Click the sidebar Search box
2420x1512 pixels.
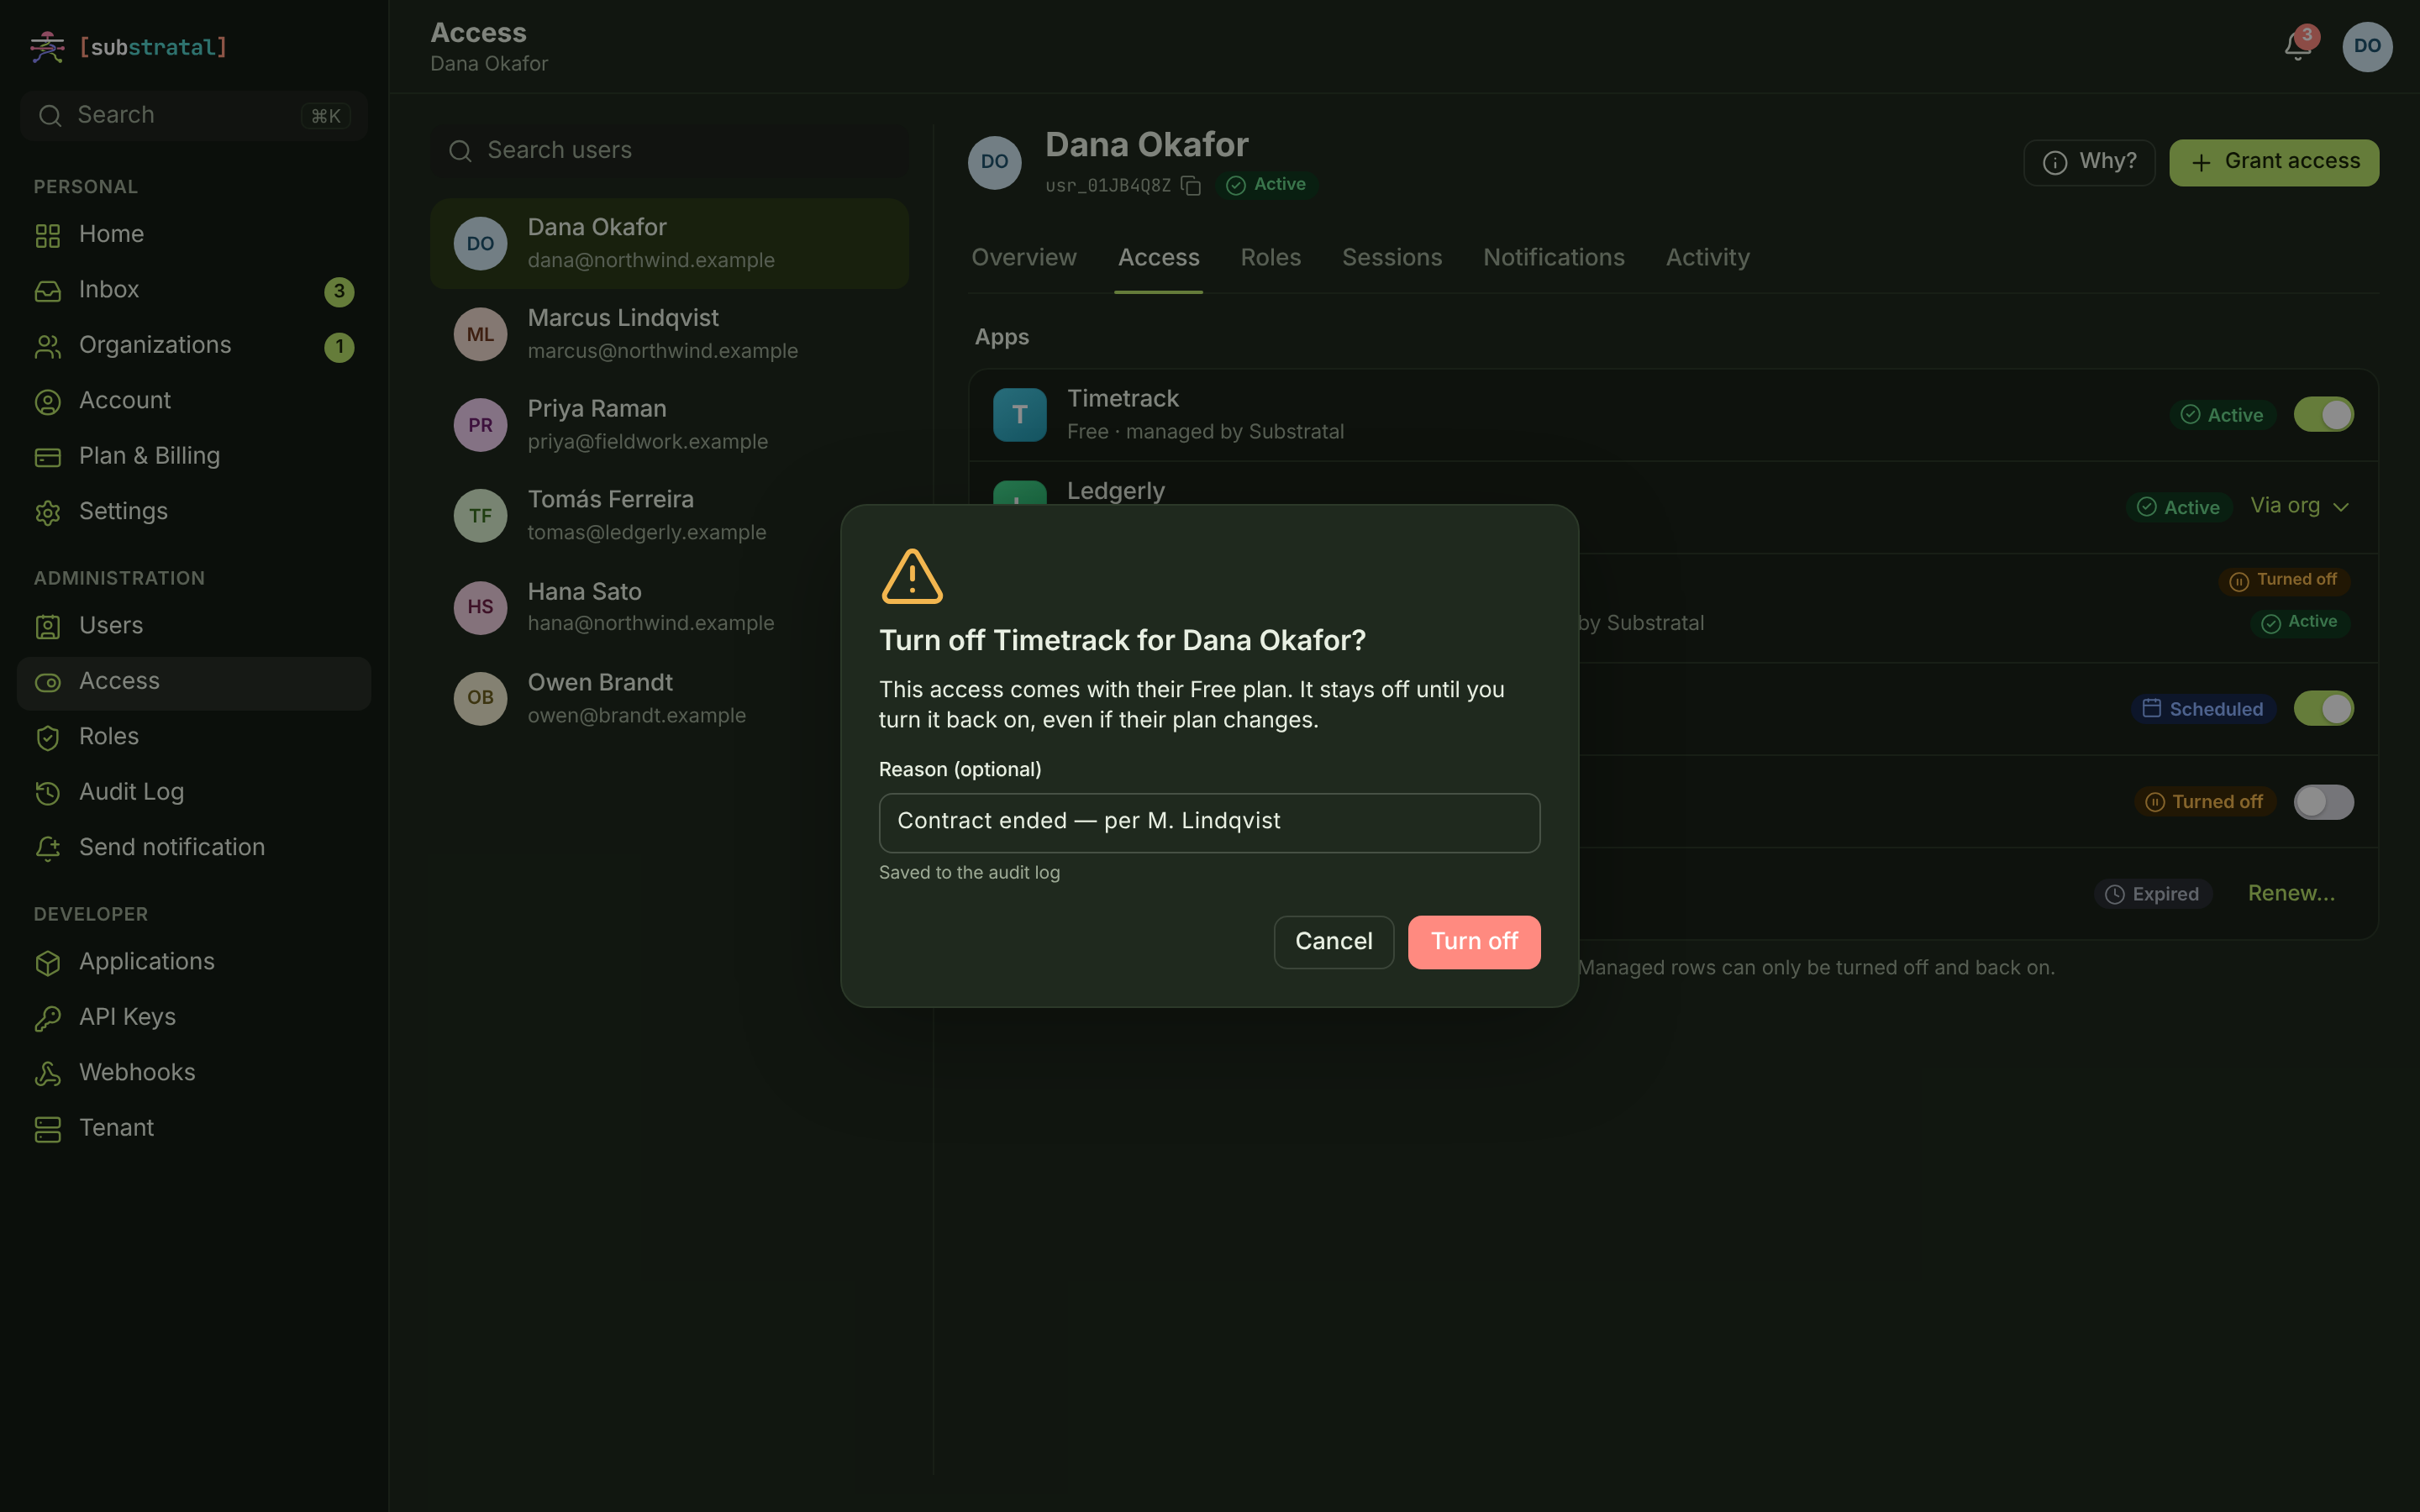pyautogui.click(x=193, y=115)
